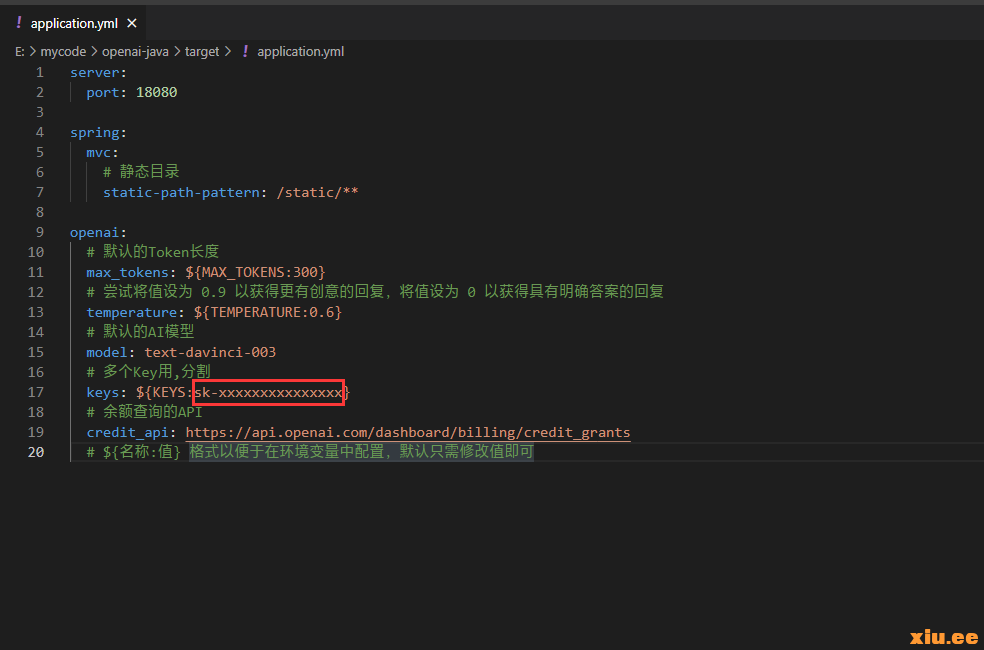This screenshot has width=984, height=650.
Task: Click the text-davinci-003 model value
Action: 210,352
